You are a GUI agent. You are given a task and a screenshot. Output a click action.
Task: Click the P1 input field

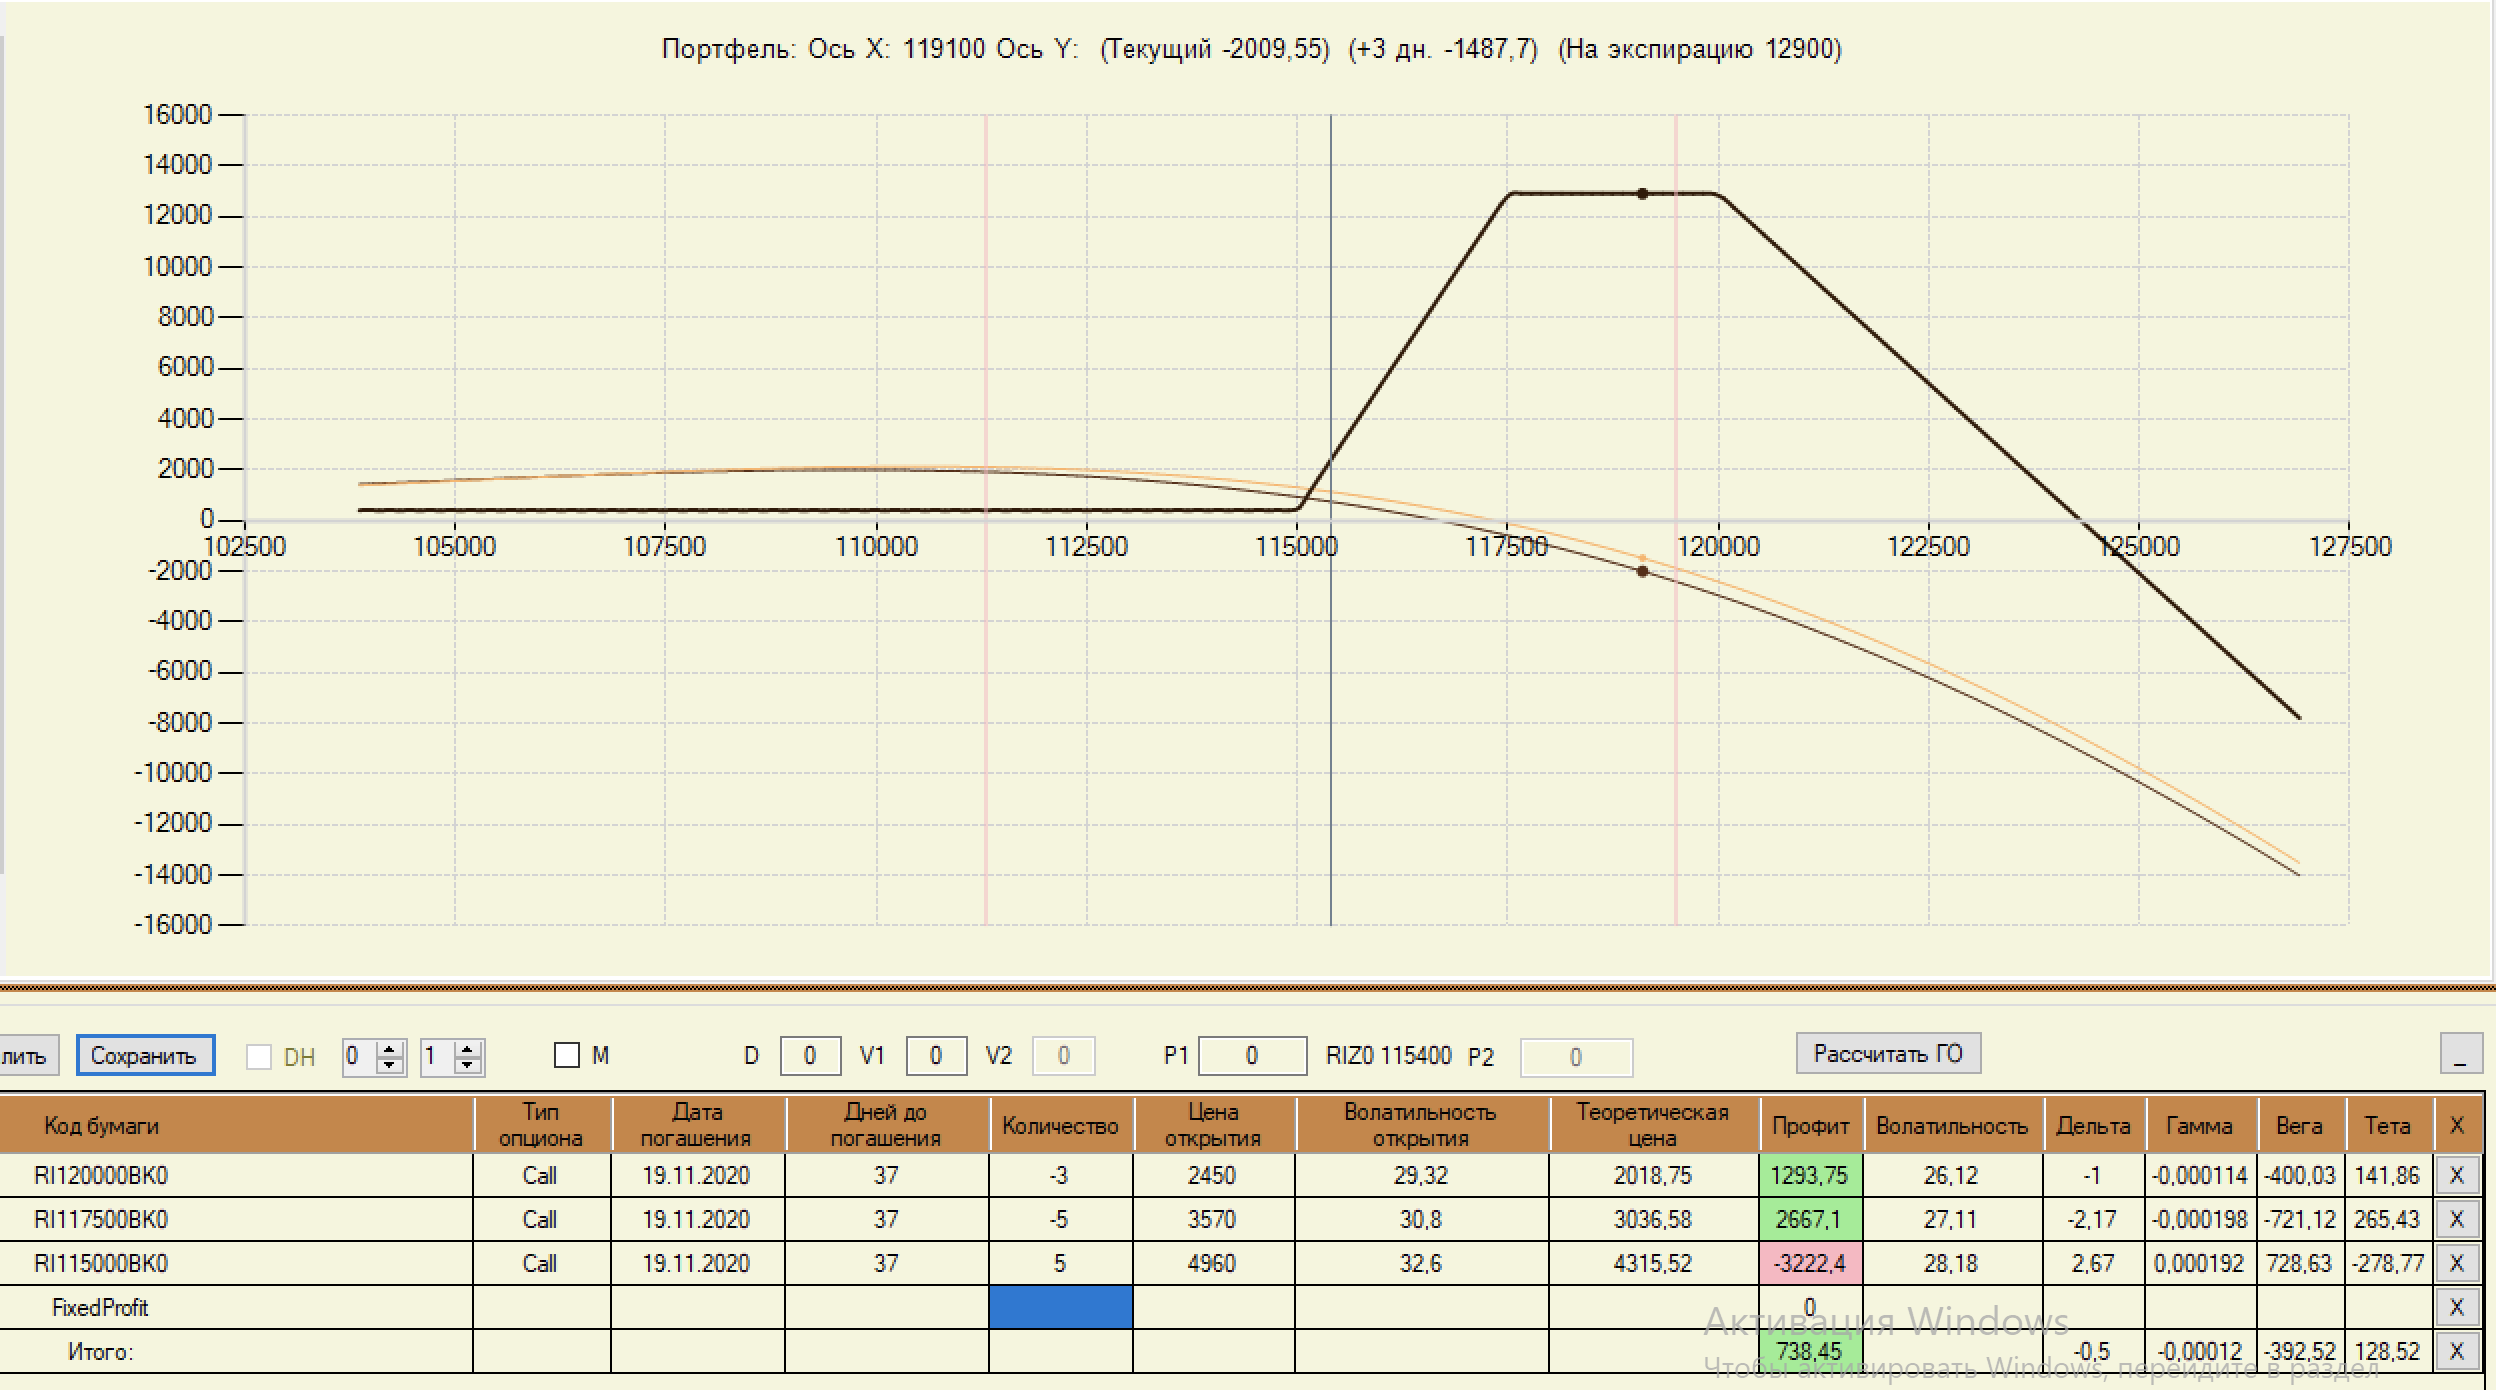click(1251, 1056)
